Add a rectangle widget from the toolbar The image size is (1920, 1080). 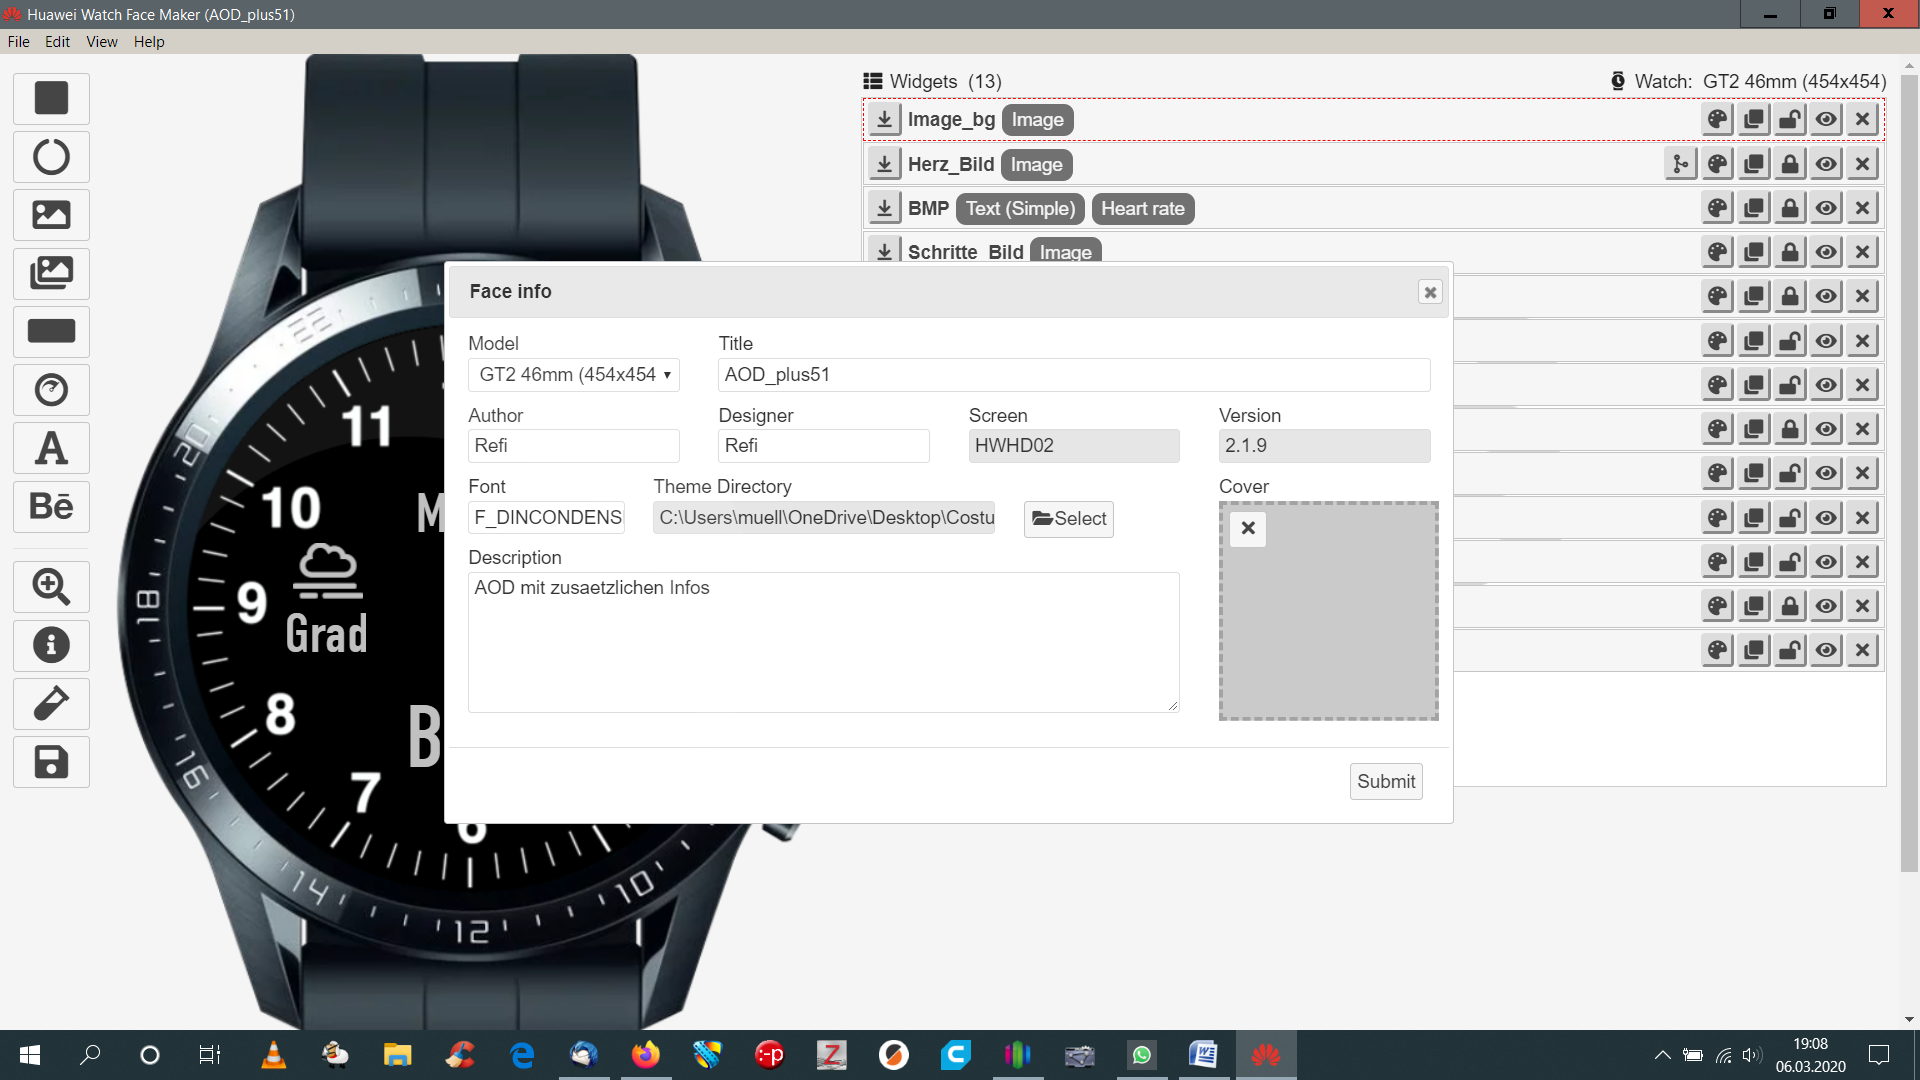click(51, 98)
